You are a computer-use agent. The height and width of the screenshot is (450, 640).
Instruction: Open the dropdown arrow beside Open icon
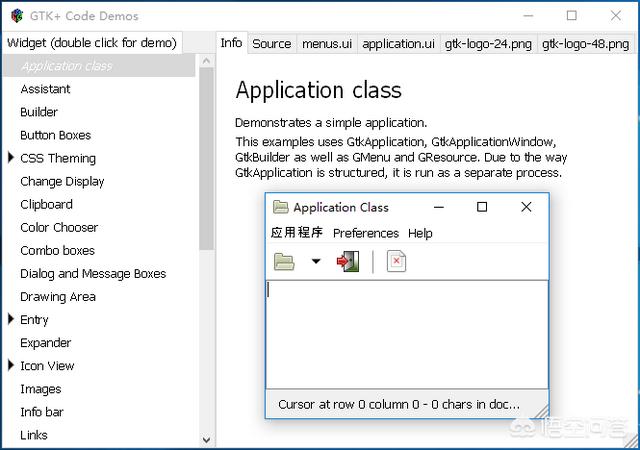point(315,262)
